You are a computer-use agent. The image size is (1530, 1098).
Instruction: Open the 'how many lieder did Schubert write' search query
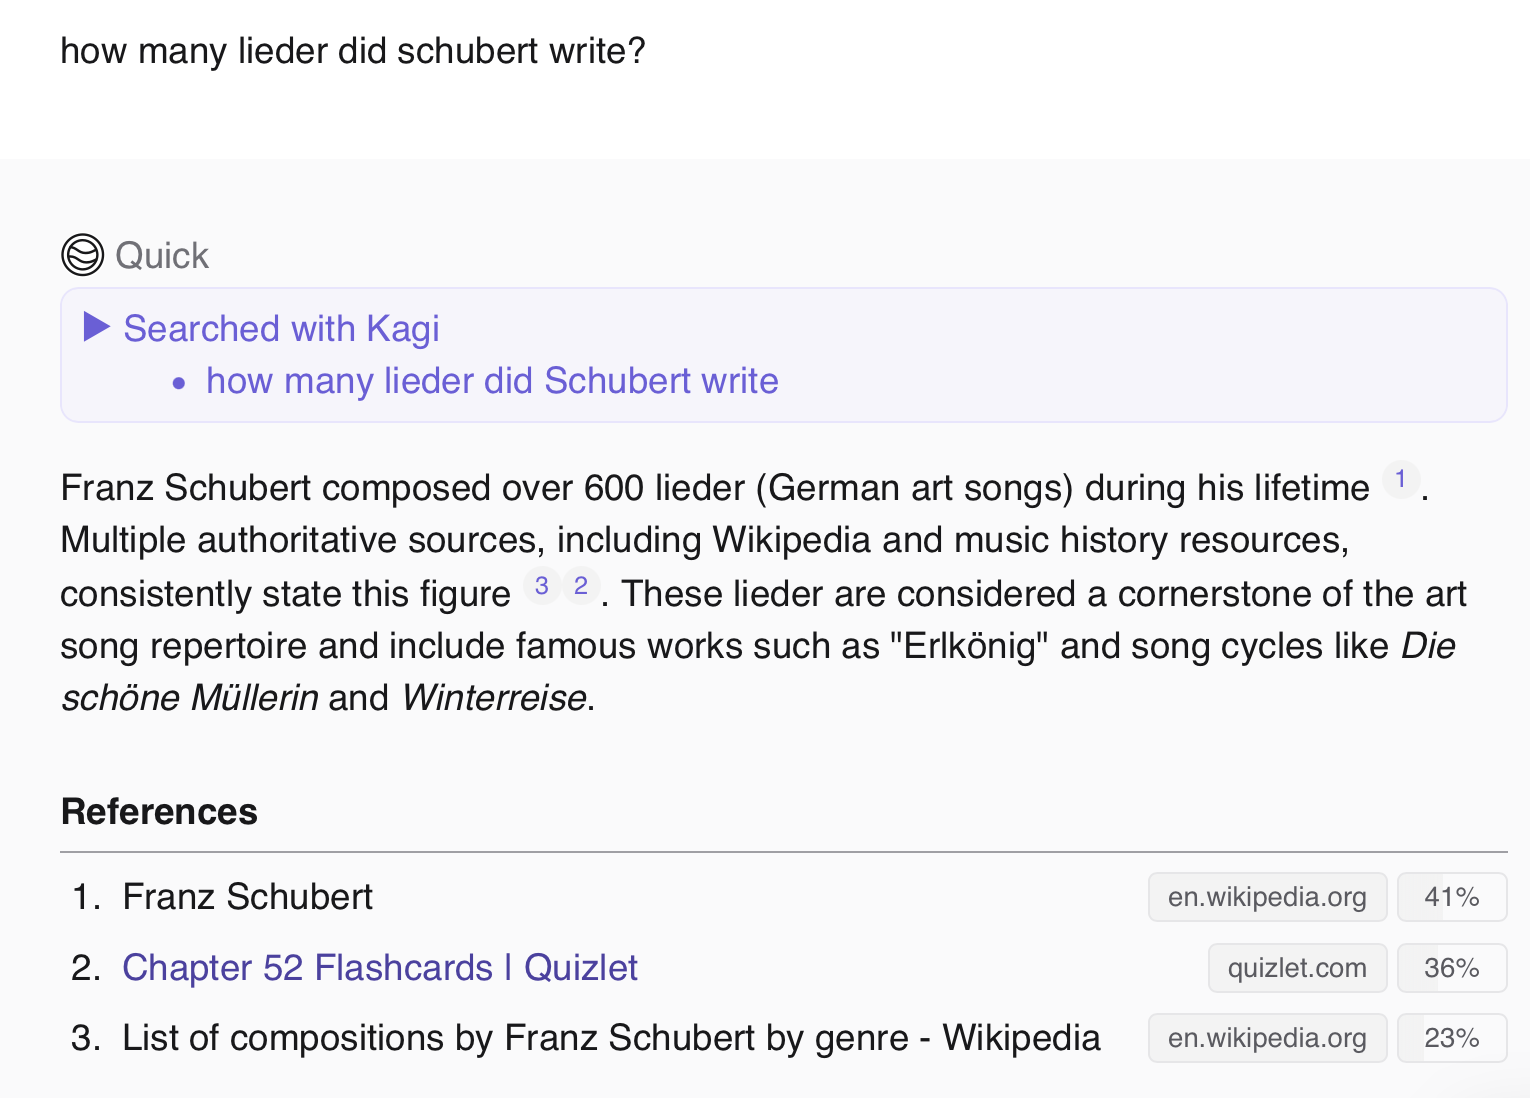click(492, 381)
